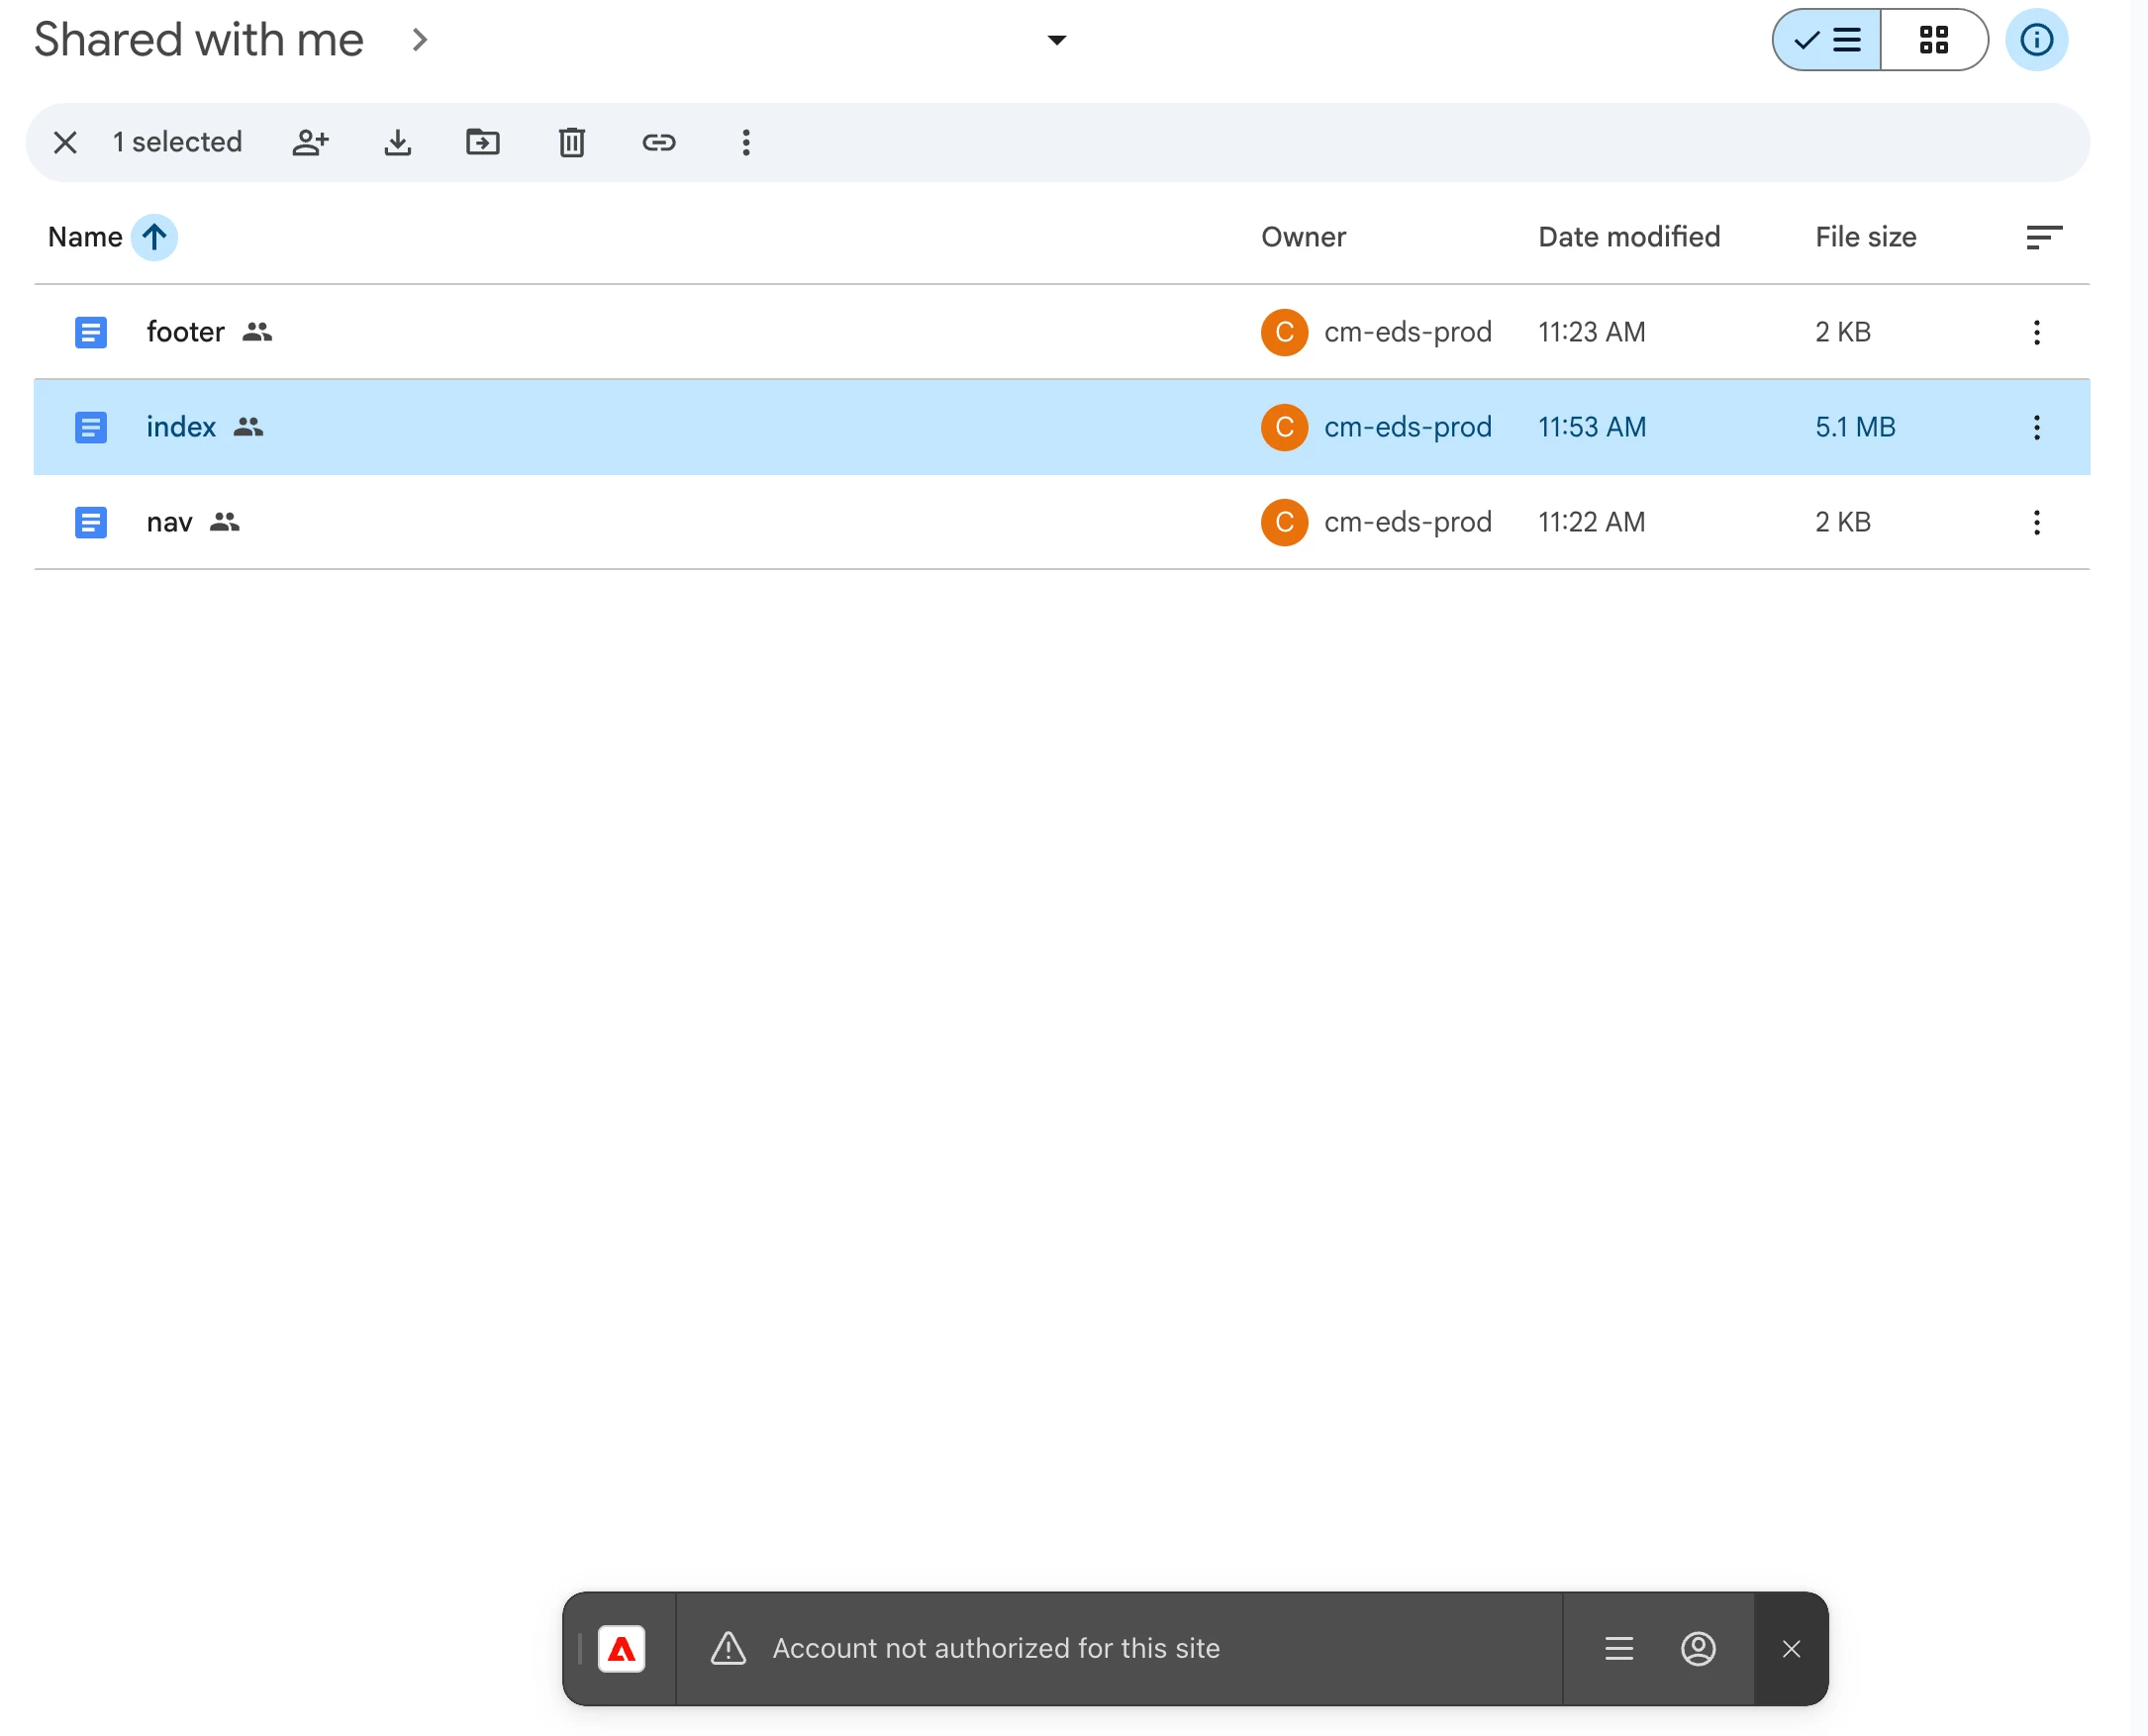Viewport: 2148px width, 1736px height.
Task: Copy link using the link icon
Action: [x=658, y=143]
